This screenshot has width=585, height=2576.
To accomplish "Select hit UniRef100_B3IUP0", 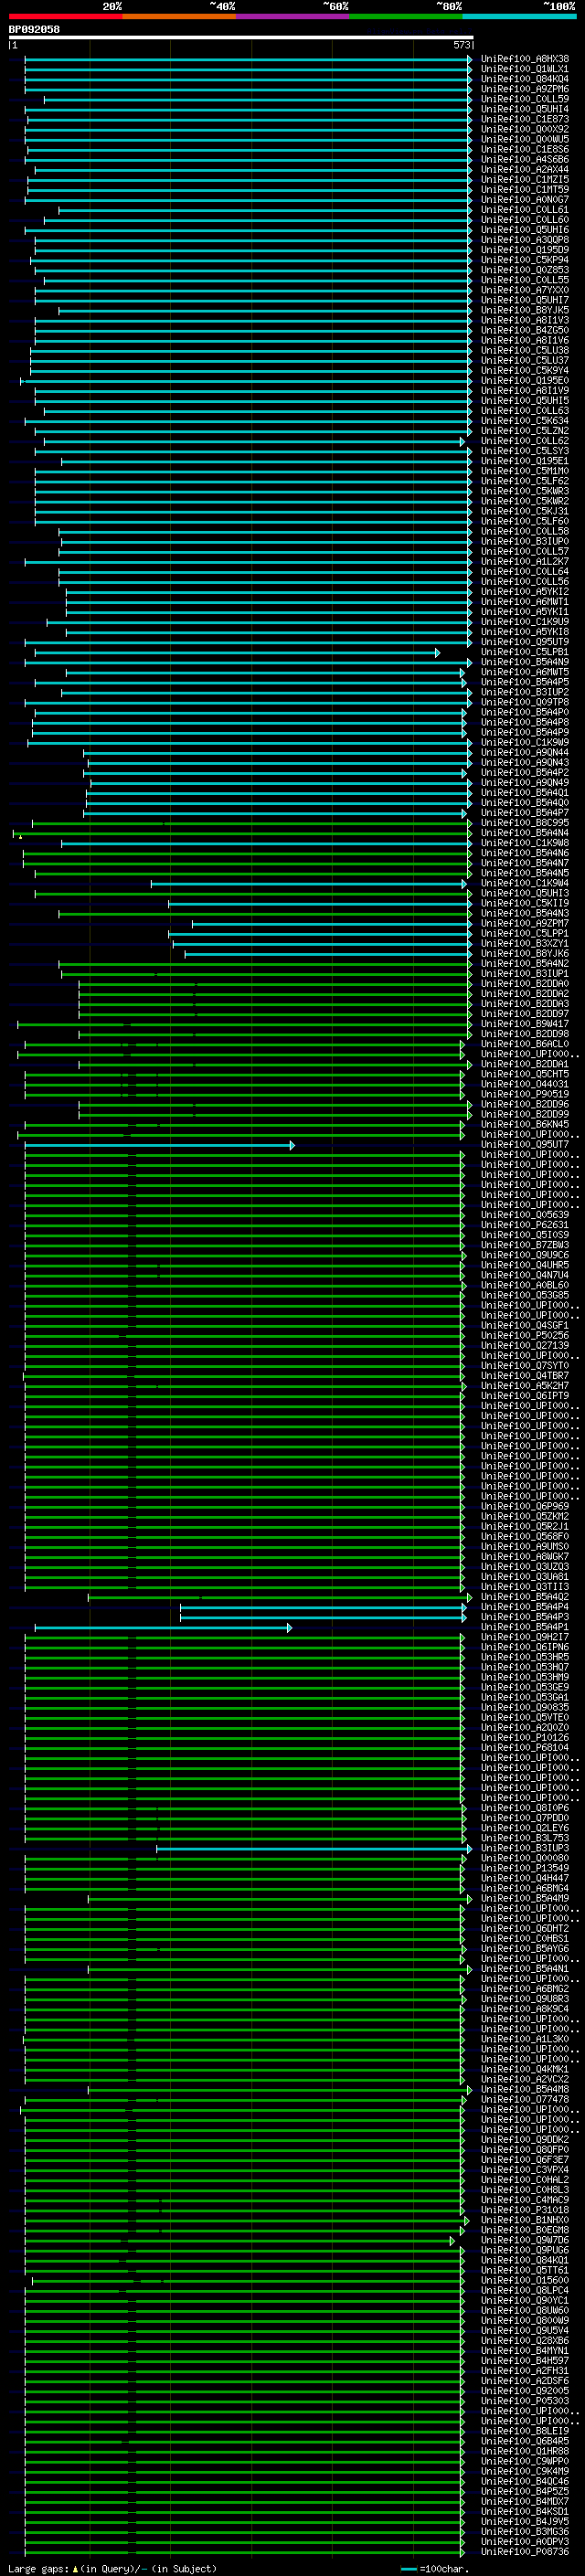I will [524, 541].
